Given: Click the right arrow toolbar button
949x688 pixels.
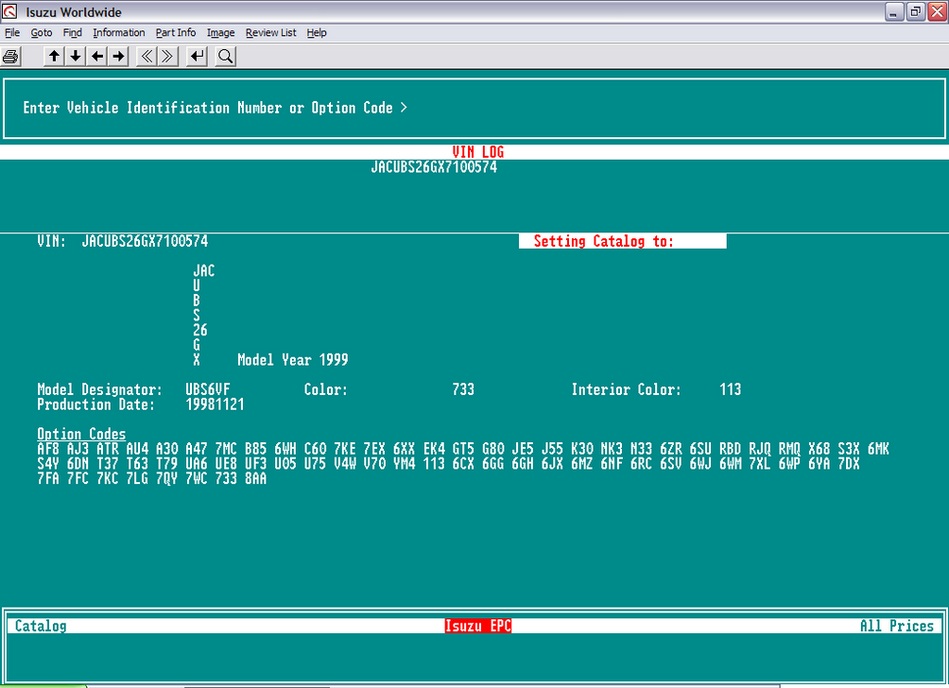Looking at the screenshot, I should 119,56.
